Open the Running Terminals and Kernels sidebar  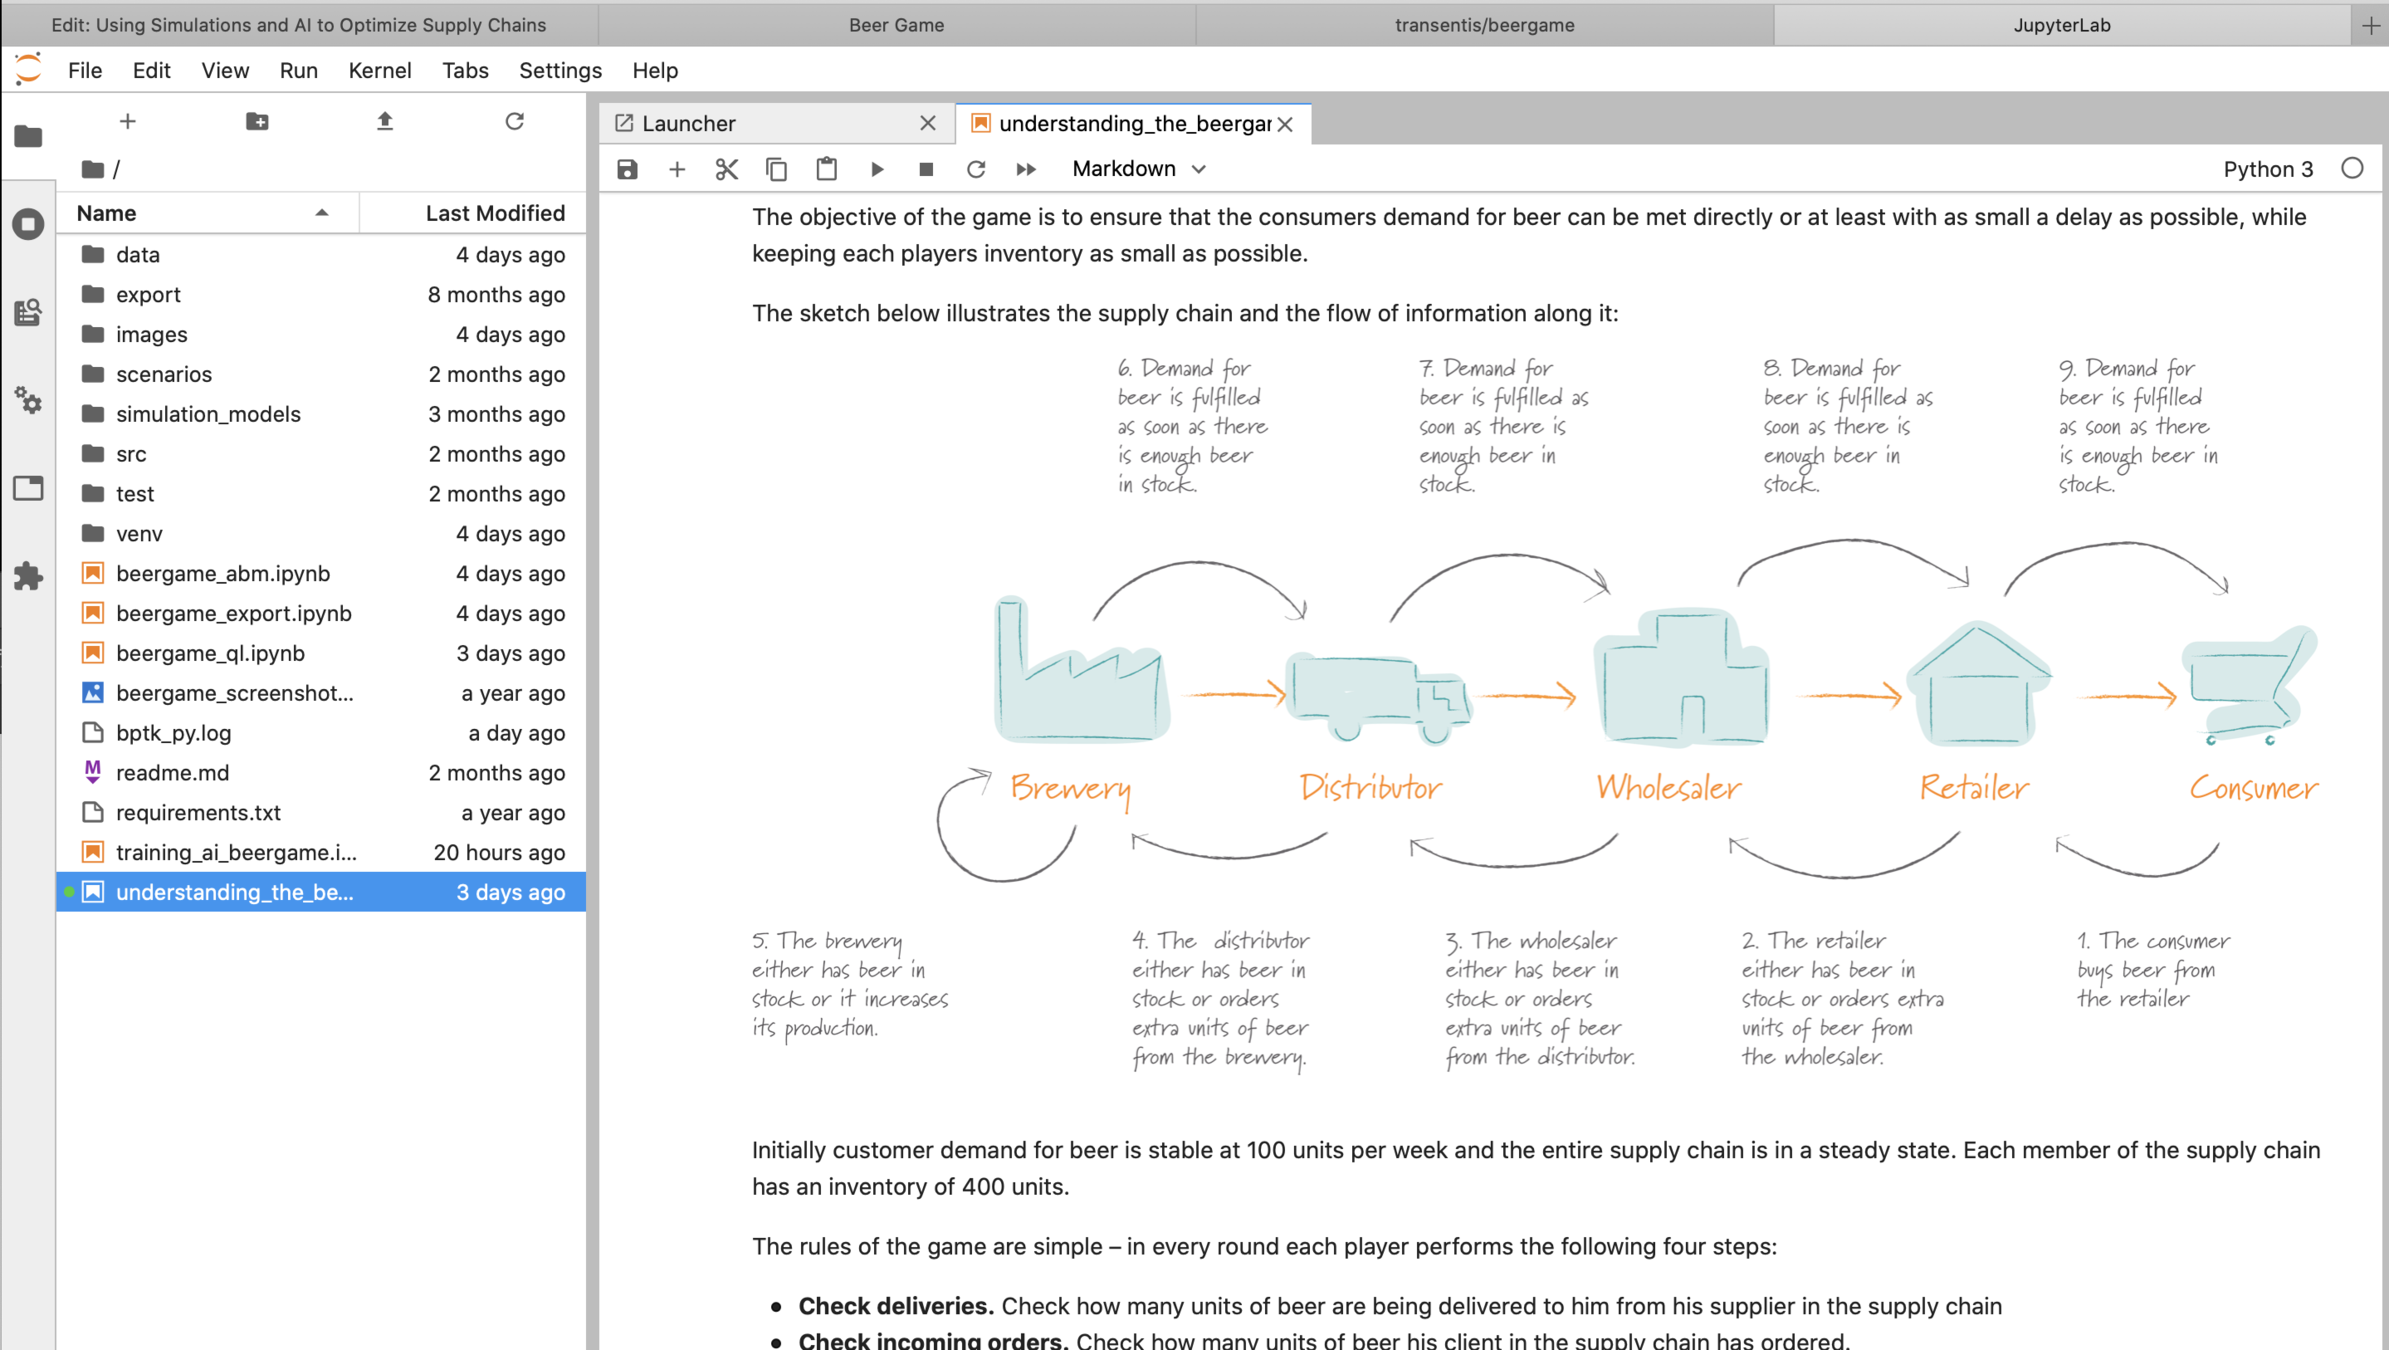tap(28, 223)
